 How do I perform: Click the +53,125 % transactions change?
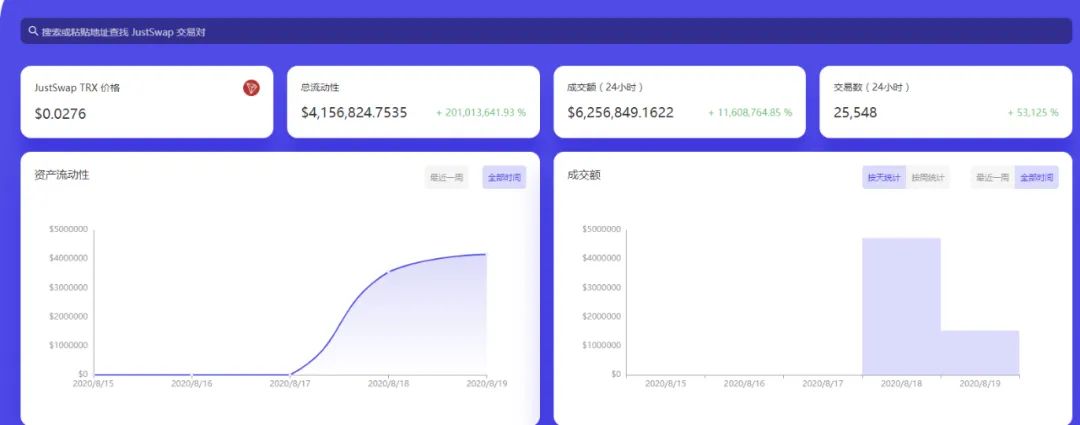pyautogui.click(x=1031, y=113)
